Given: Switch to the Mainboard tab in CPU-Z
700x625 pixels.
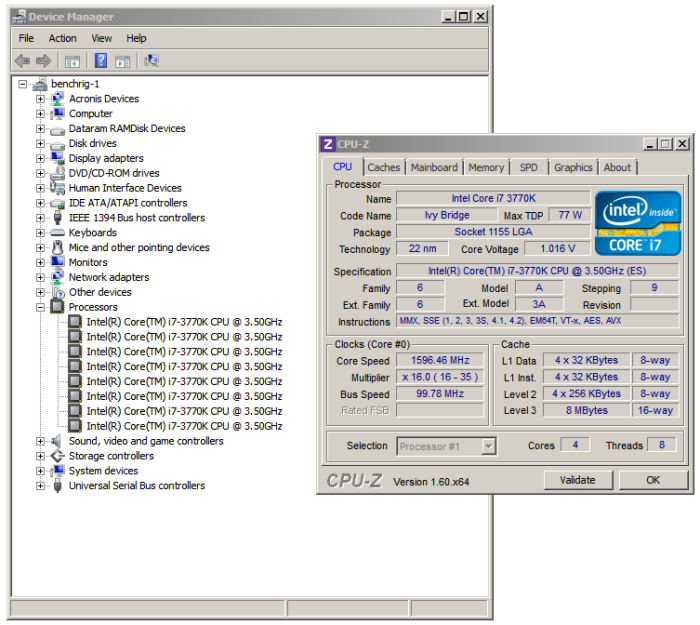Looking at the screenshot, I should (x=434, y=167).
